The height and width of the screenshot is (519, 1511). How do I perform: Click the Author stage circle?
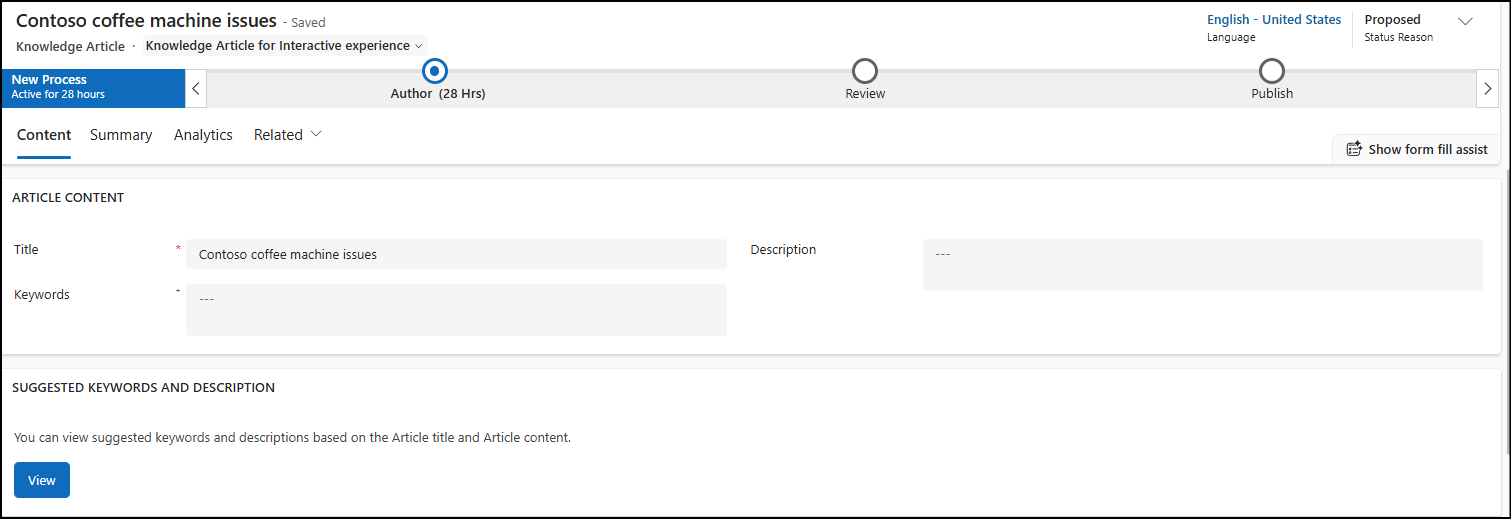point(435,71)
